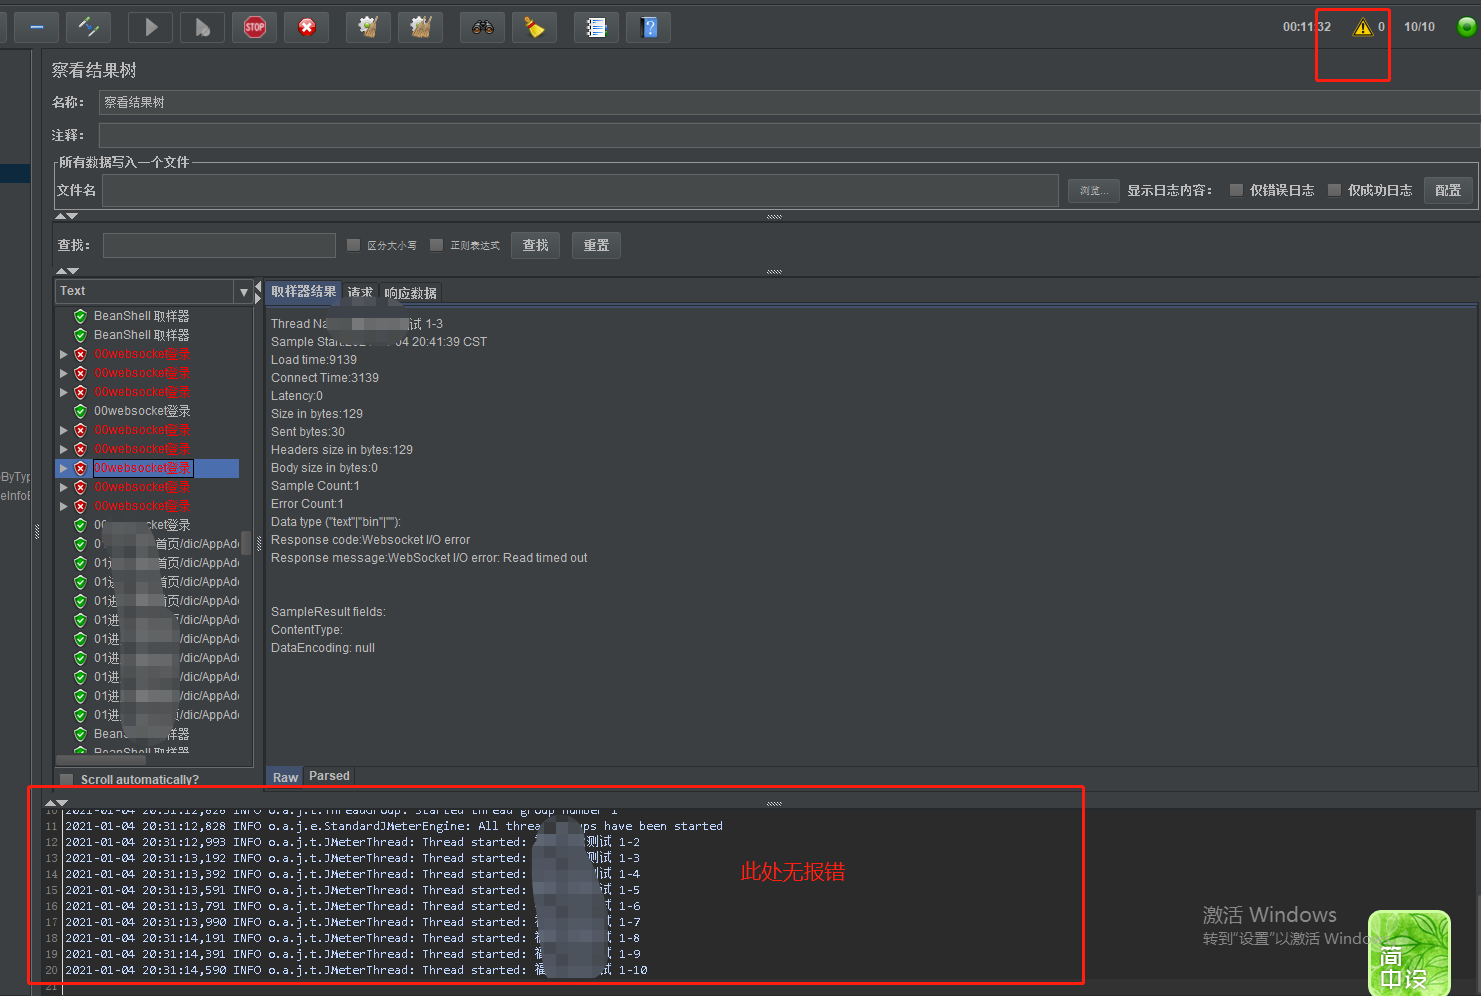Click the down arrow of the split handle above 查找
1481x996 pixels.
[72, 216]
